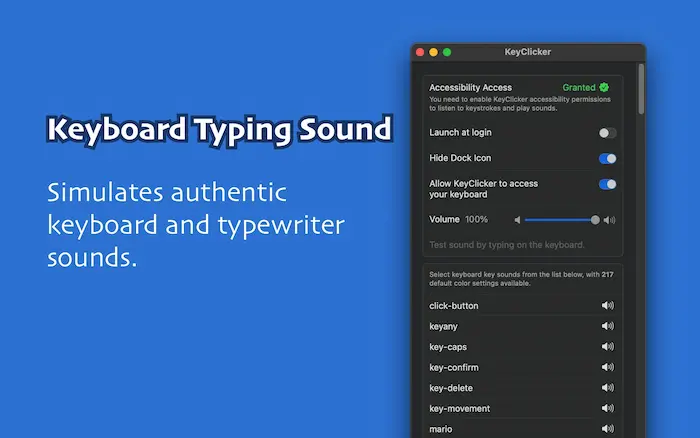Click the green zoom window button
Screen dimensions: 700x438
tap(447, 52)
